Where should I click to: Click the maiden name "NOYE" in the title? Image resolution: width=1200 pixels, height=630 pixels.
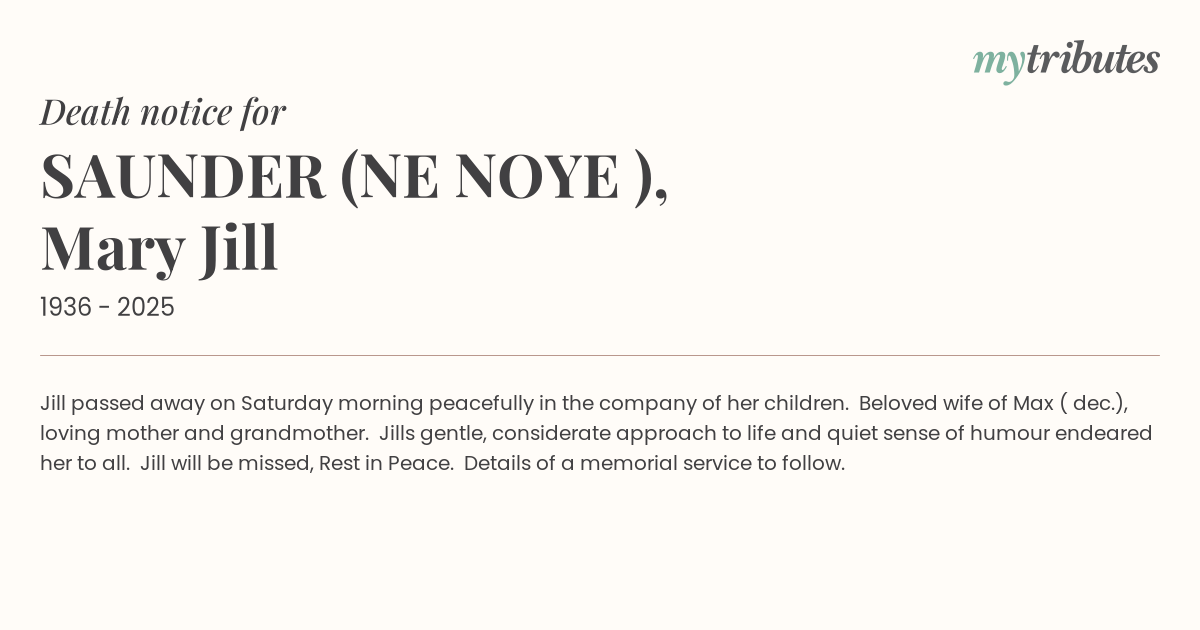coord(537,176)
